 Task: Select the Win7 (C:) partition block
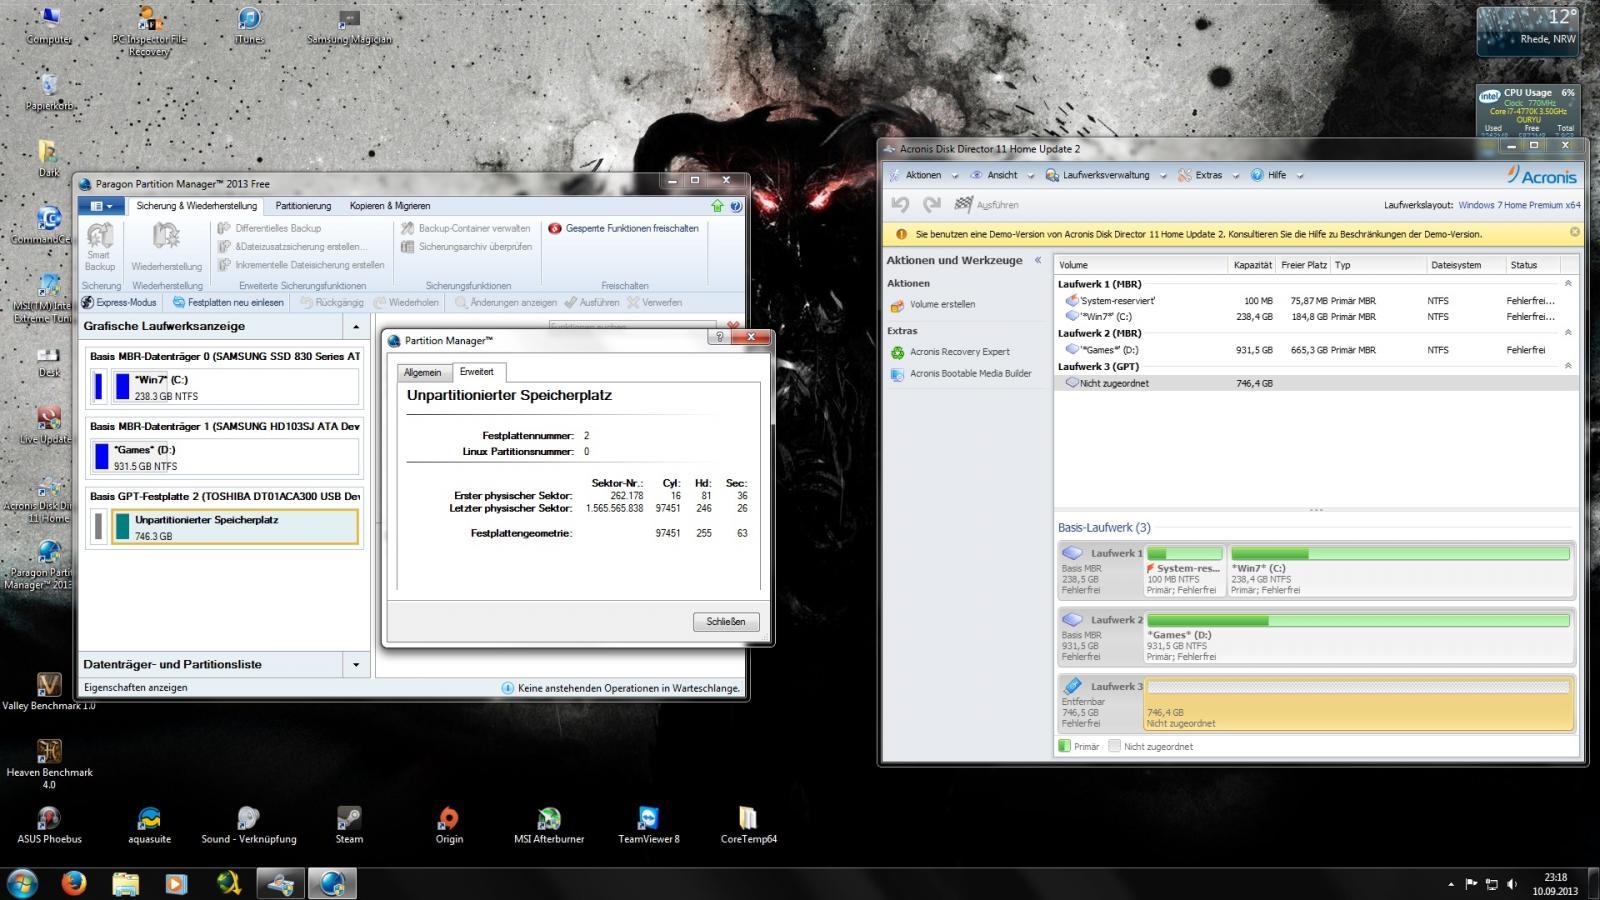[x=235, y=387]
